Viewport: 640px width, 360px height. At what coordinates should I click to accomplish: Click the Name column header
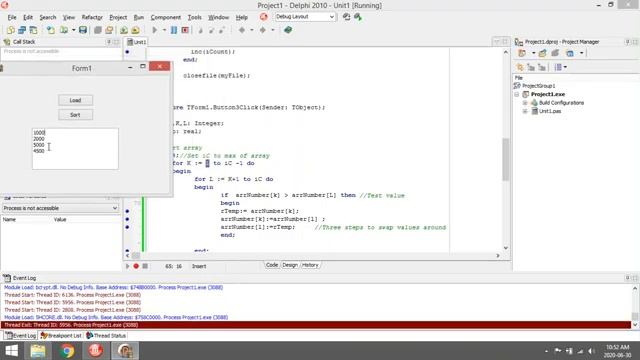(x=9, y=220)
